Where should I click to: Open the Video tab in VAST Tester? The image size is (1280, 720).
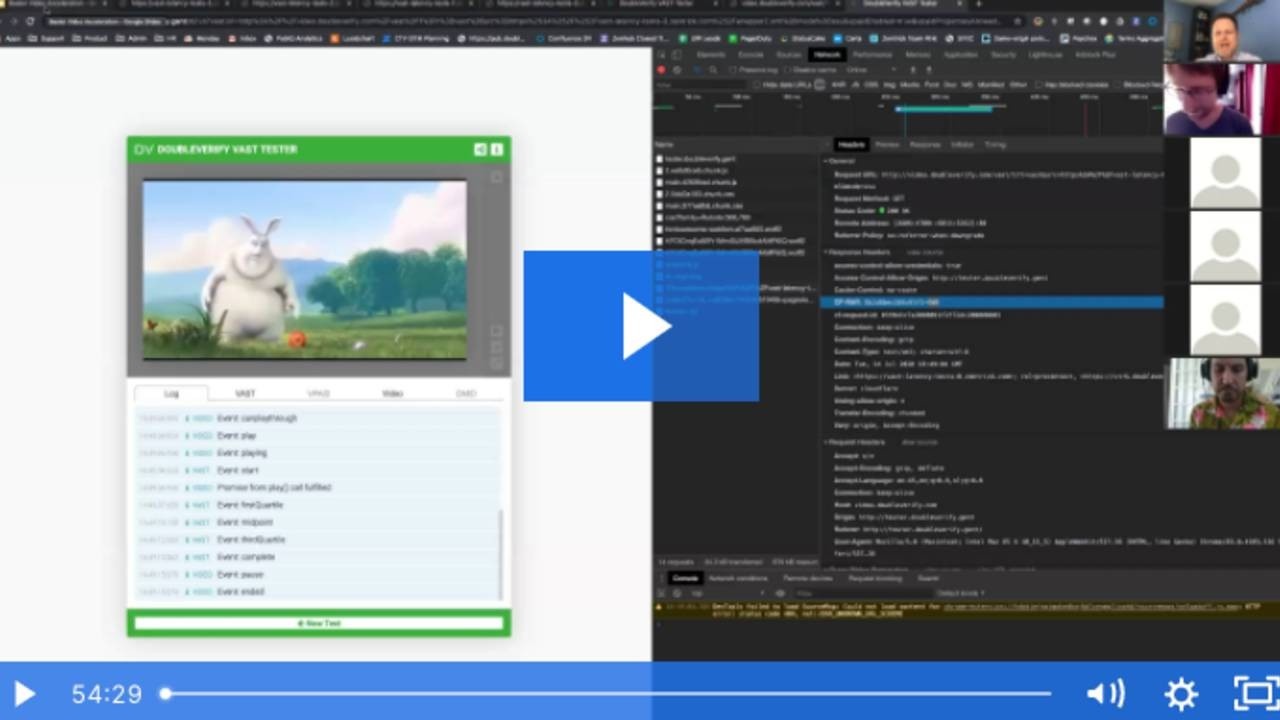392,393
